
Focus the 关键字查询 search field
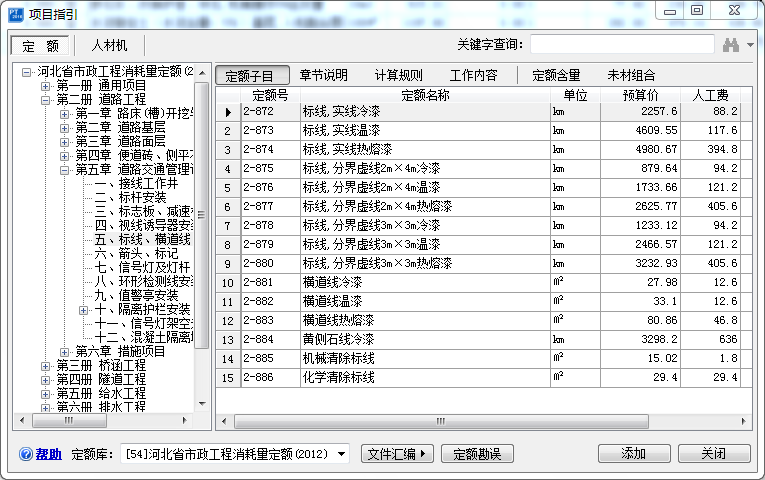[622, 44]
